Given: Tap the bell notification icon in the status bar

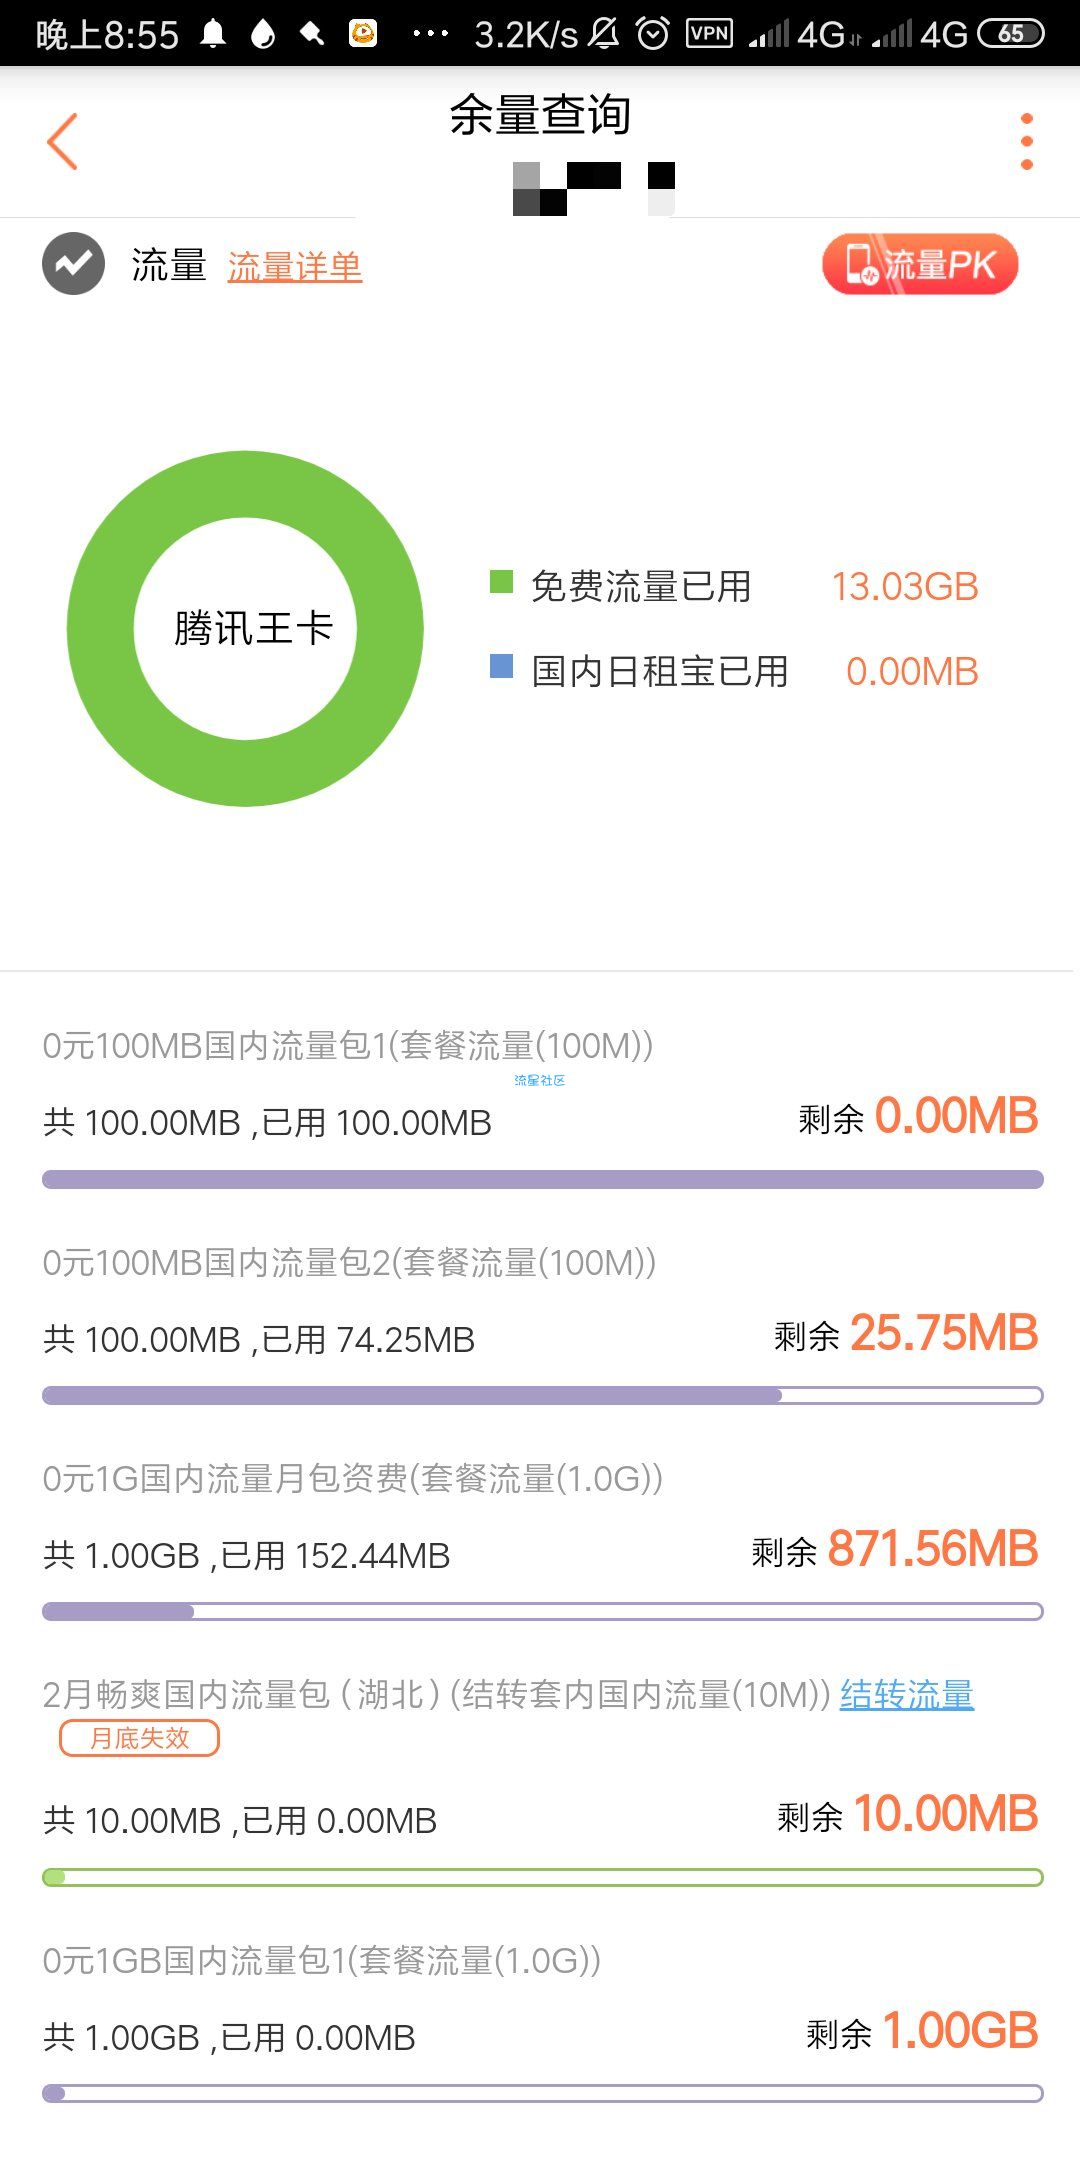Looking at the screenshot, I should point(213,35).
